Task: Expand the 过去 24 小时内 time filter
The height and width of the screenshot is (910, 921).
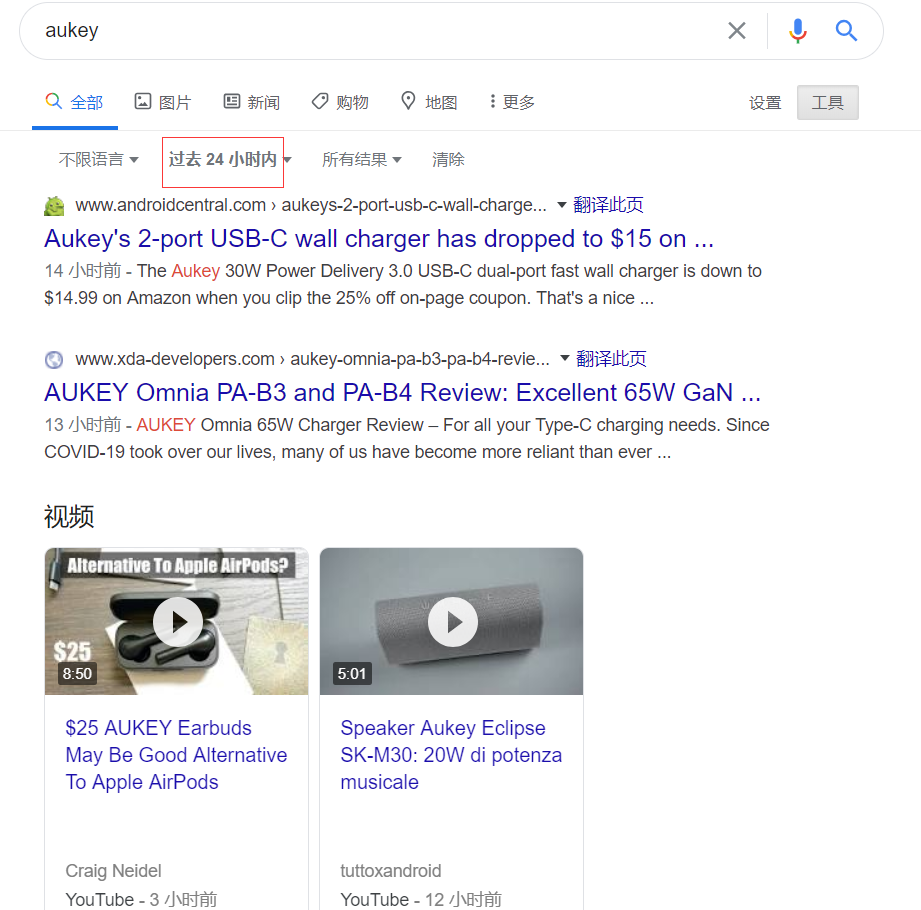Action: [230, 159]
